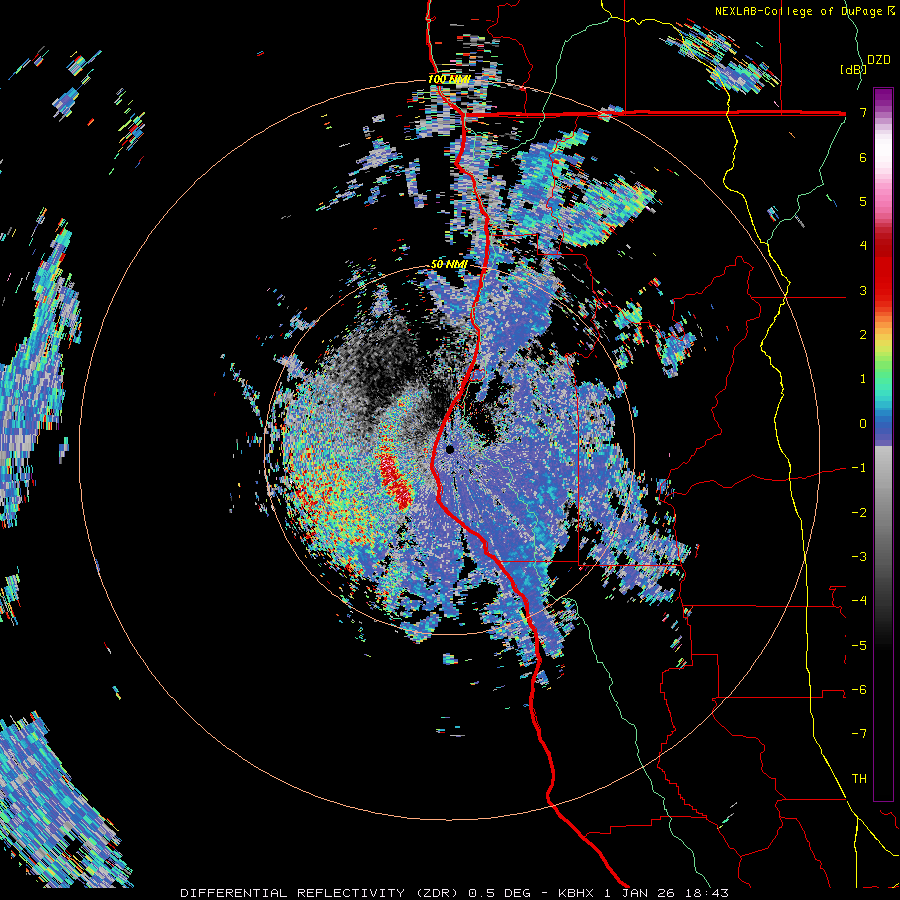Click the TH label on color scale

(x=859, y=779)
